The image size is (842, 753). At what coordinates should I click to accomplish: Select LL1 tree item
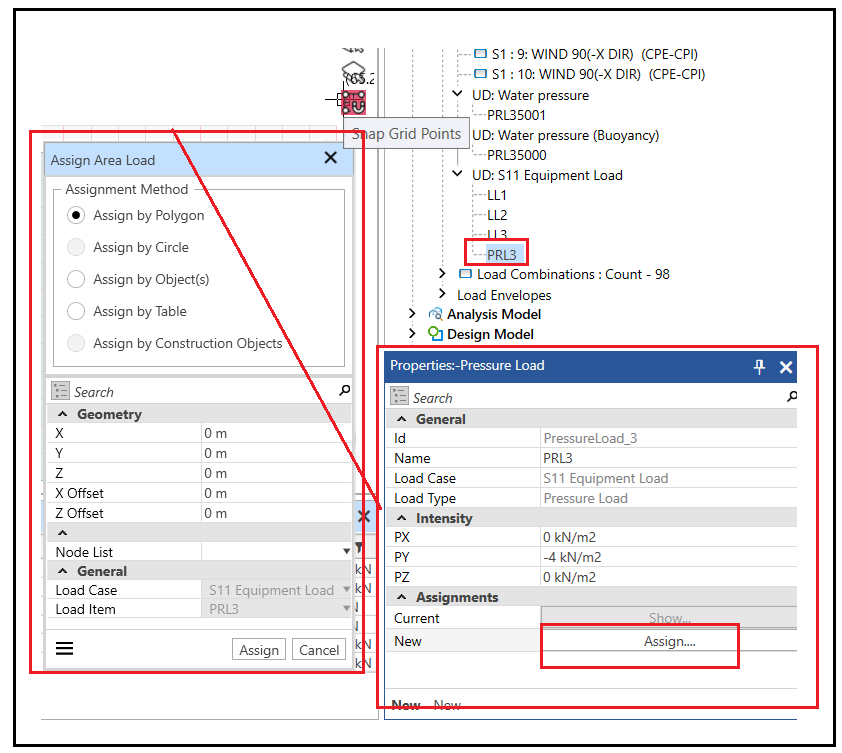pyautogui.click(x=497, y=195)
